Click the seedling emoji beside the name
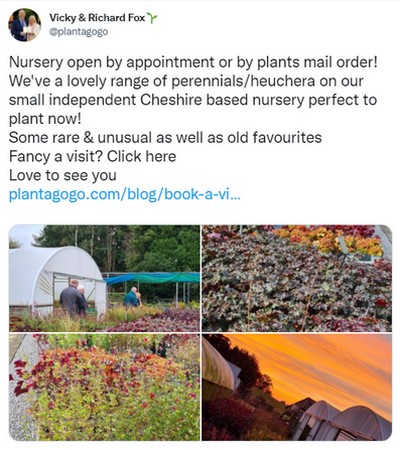 coord(152,18)
